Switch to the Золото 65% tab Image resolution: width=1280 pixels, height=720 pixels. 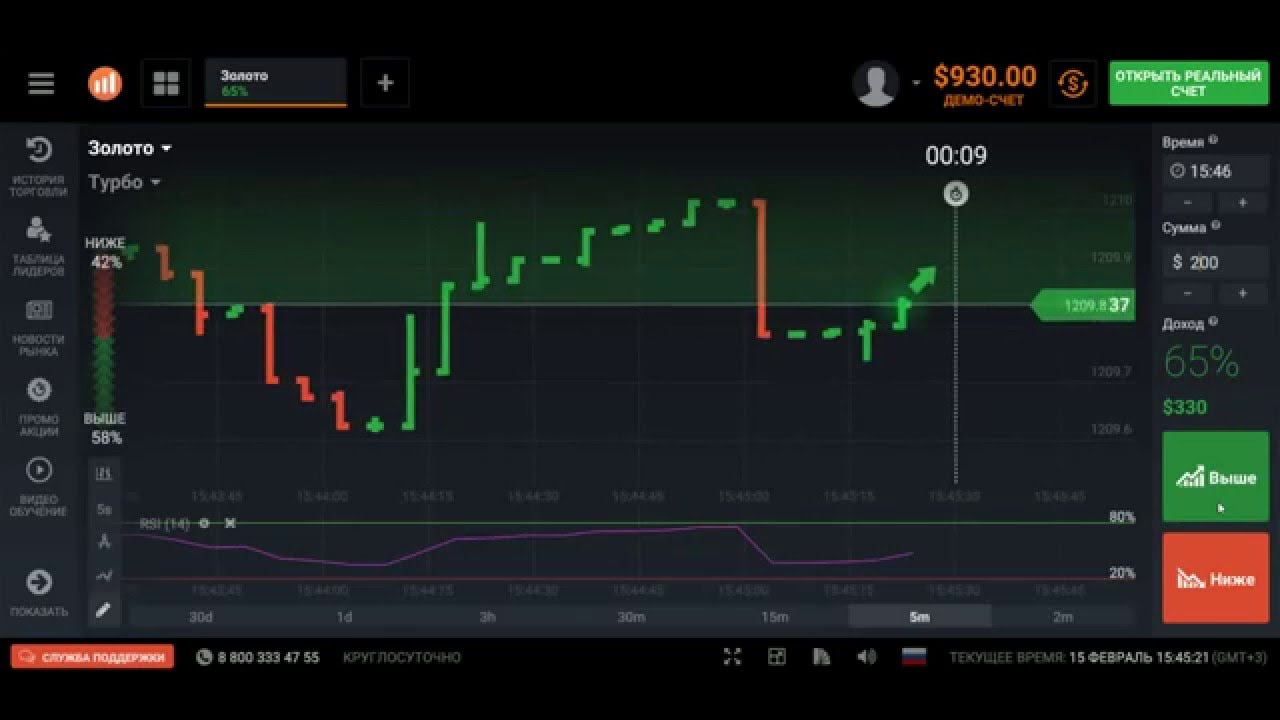(x=276, y=83)
